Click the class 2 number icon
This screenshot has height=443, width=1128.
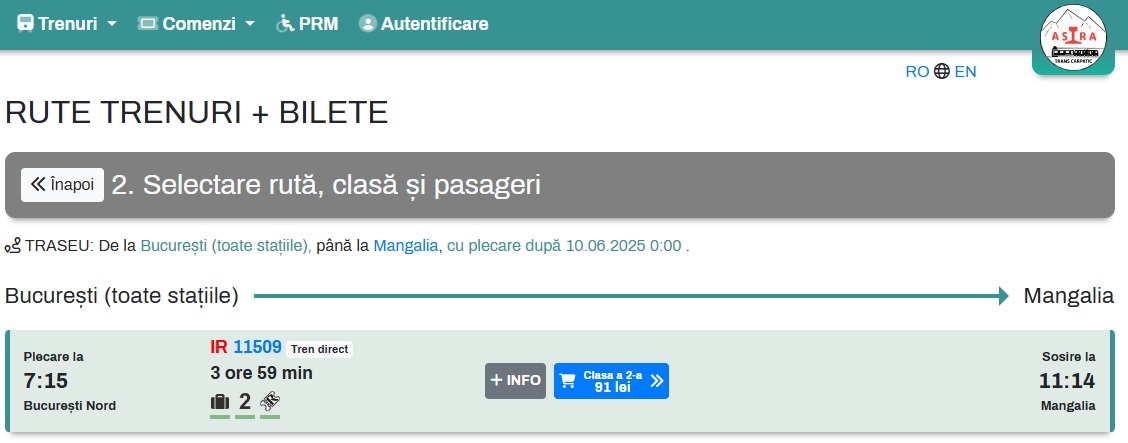pos(245,402)
